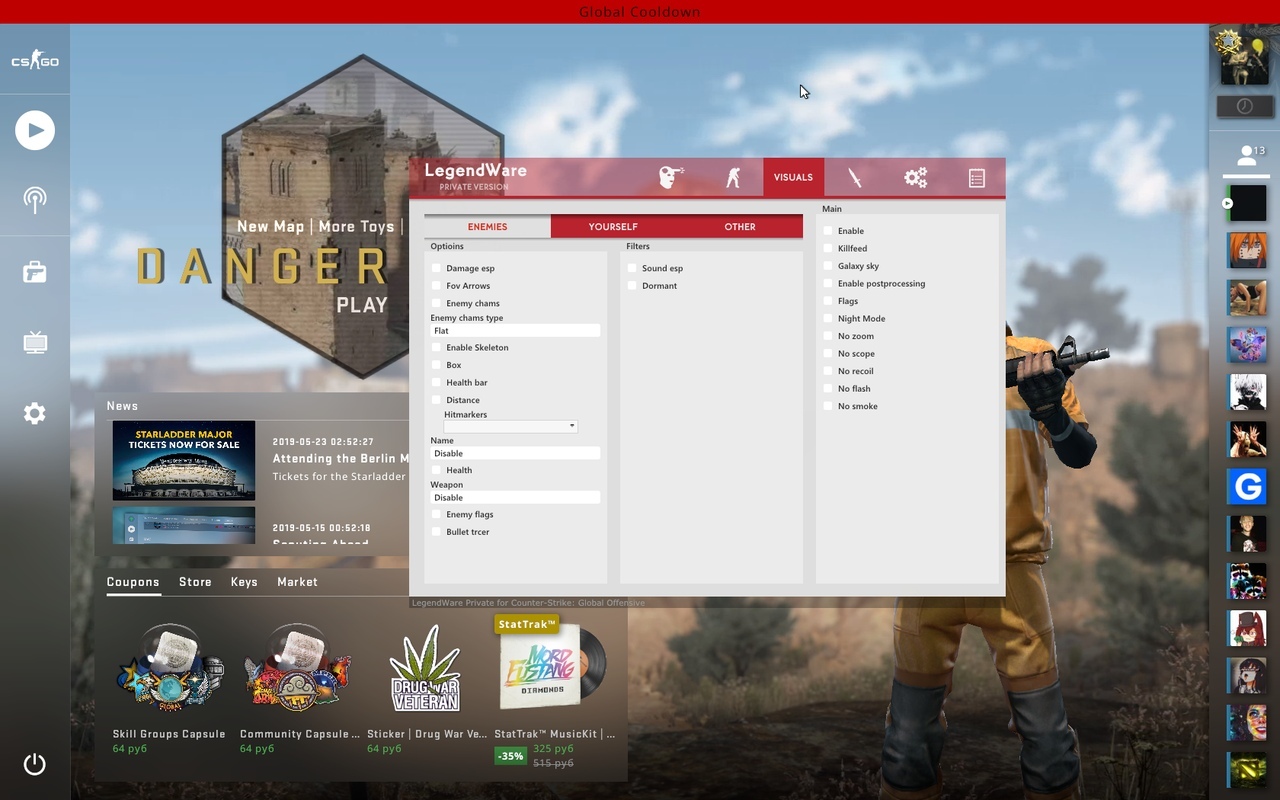
Task: Open the Watch TV icon in sidebar
Action: pos(35,343)
